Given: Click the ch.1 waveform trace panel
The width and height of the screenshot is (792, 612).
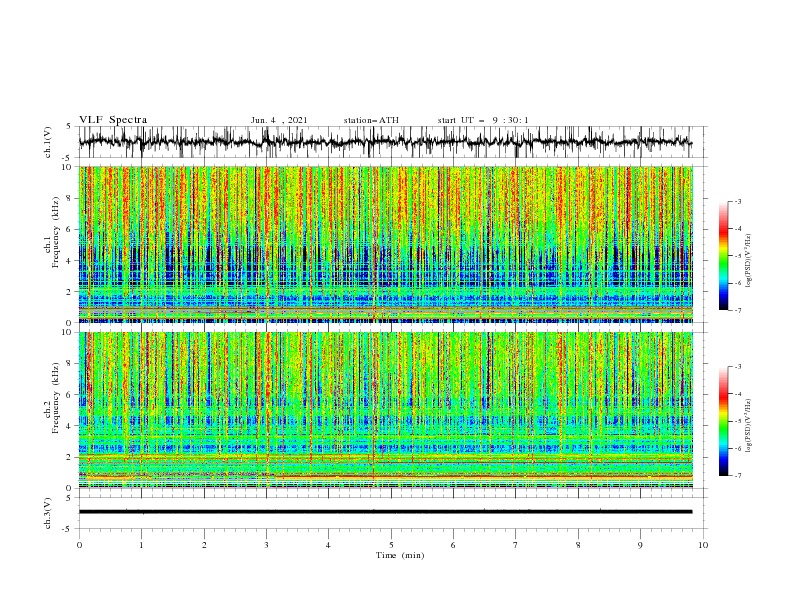Looking at the screenshot, I should click(x=392, y=142).
